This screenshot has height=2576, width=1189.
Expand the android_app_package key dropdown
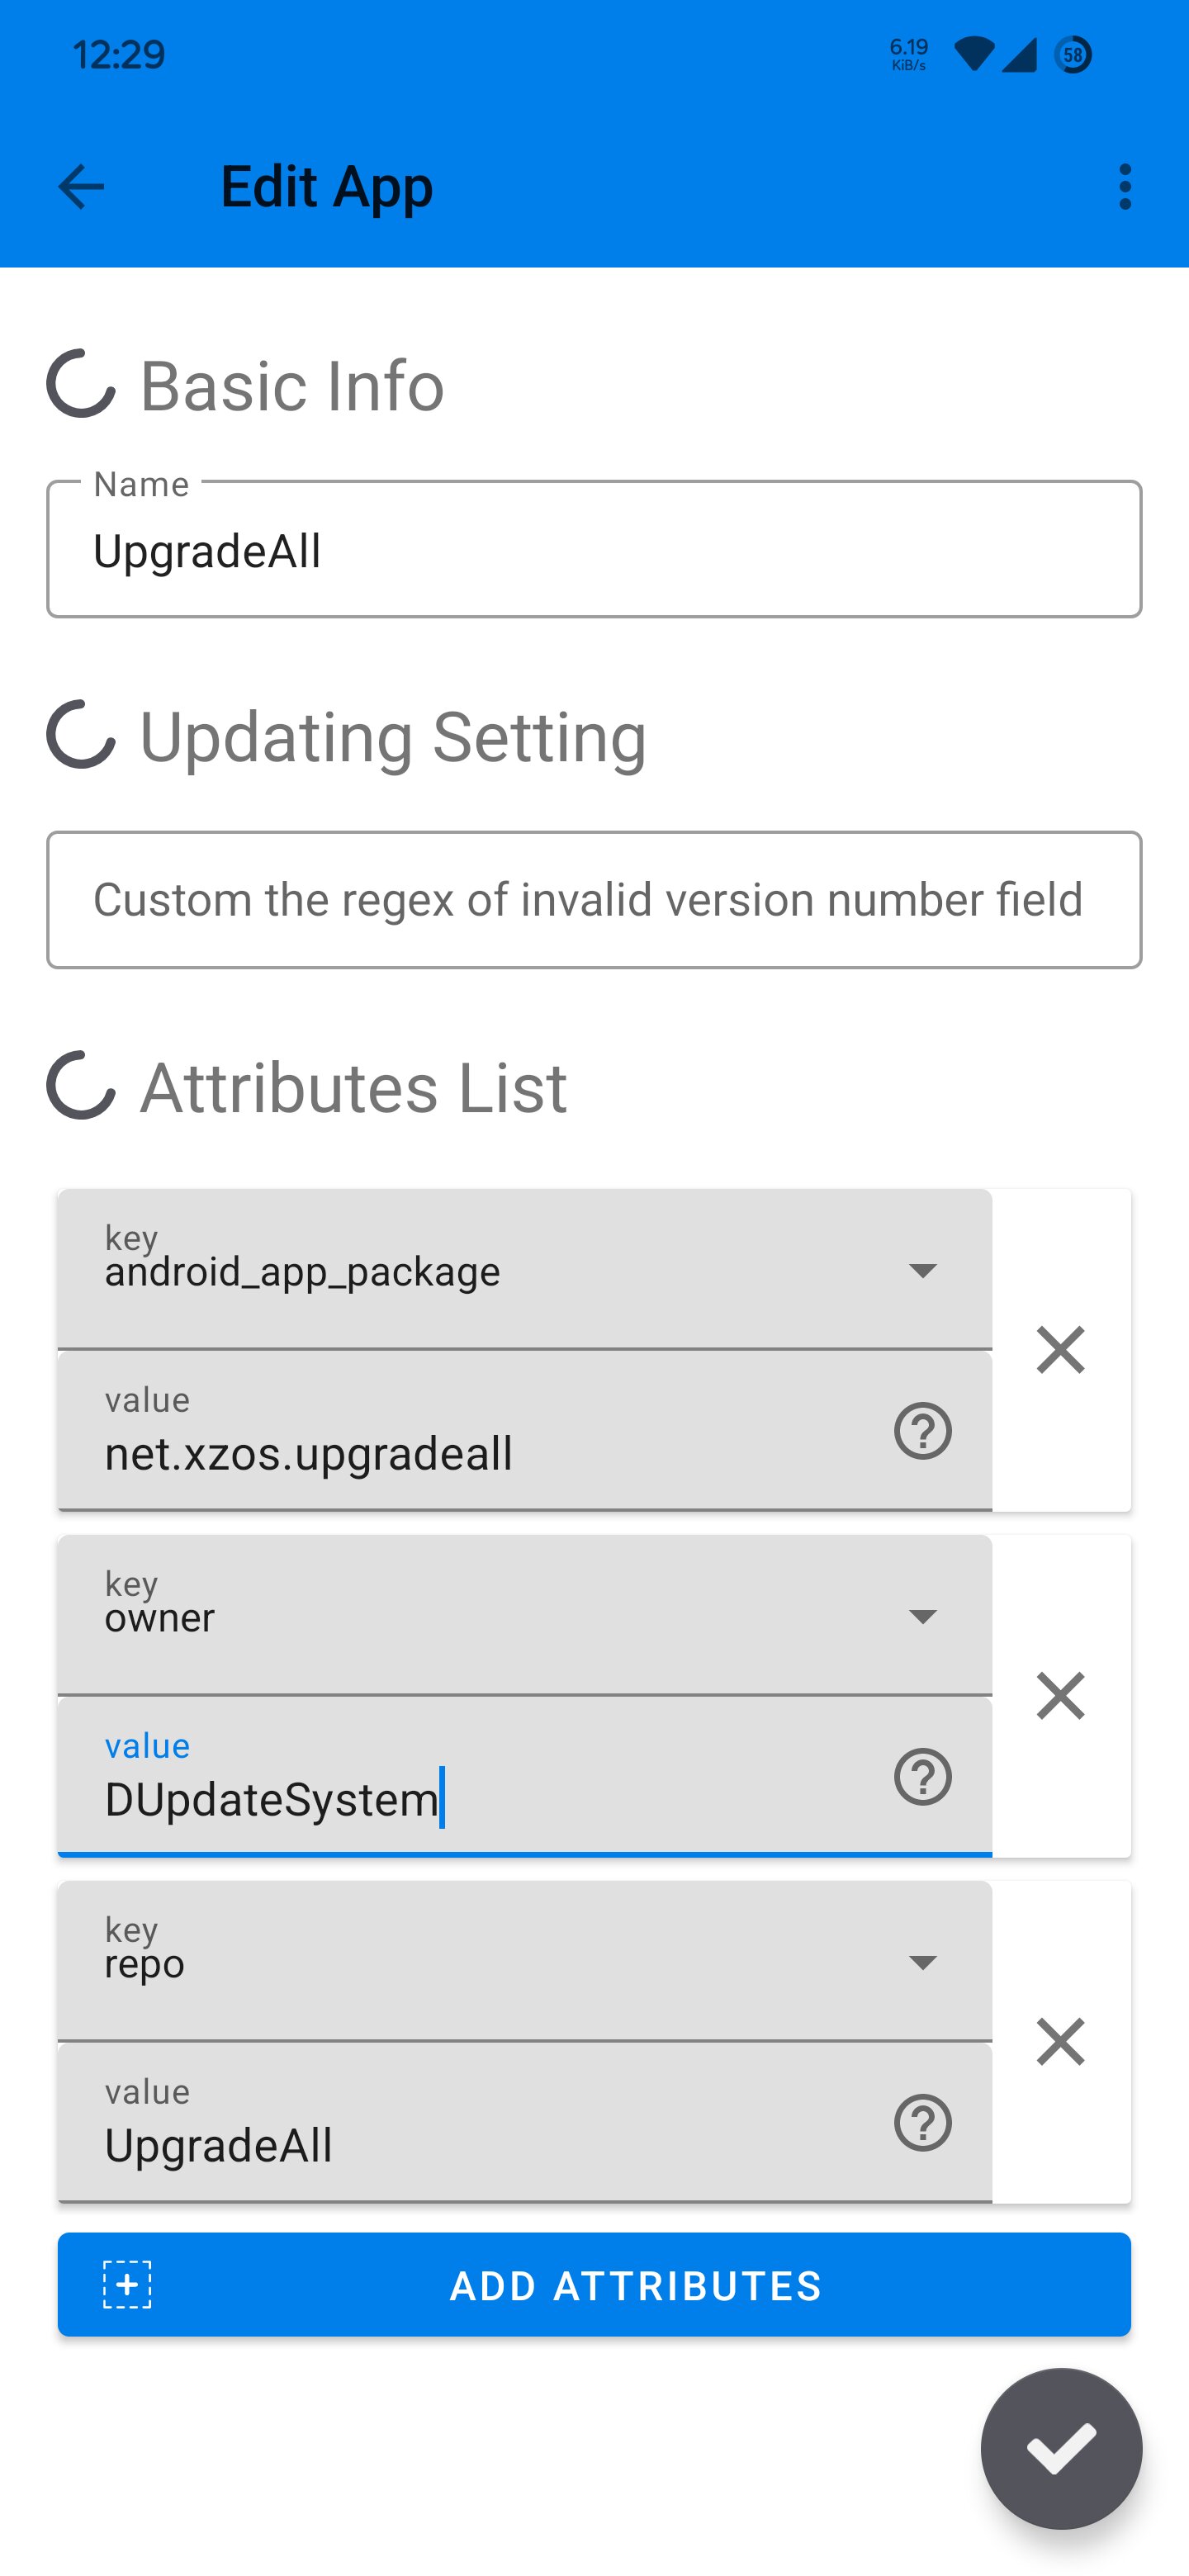922,1271
